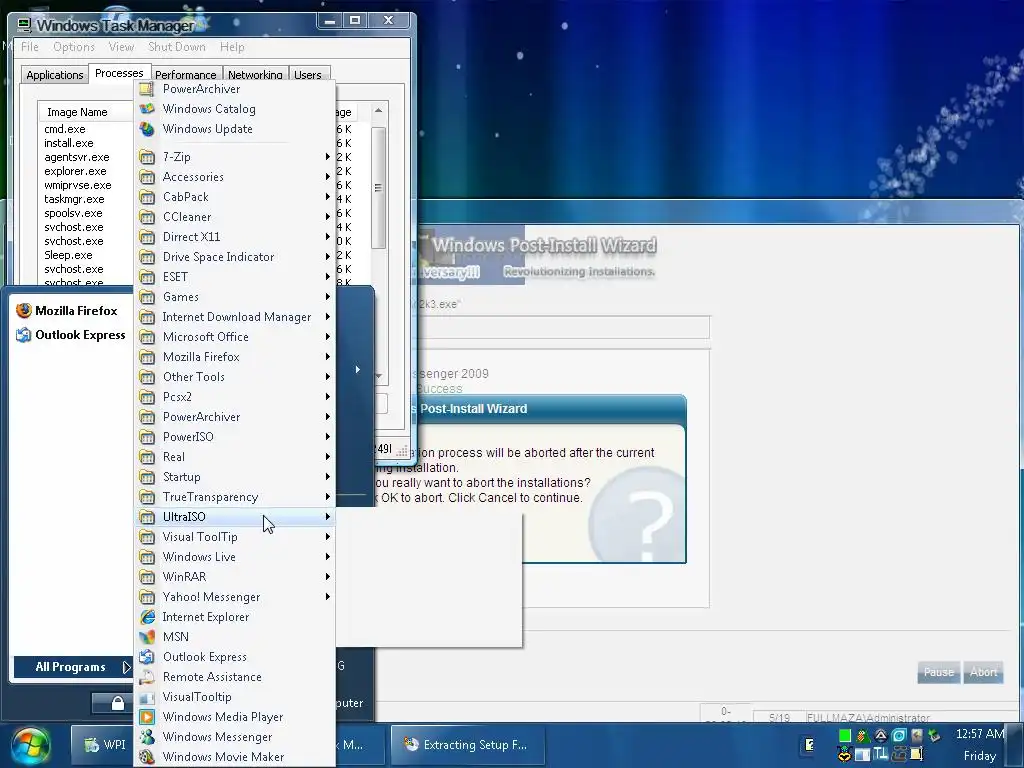Open the Drive Space Indicator folder

click(235, 257)
